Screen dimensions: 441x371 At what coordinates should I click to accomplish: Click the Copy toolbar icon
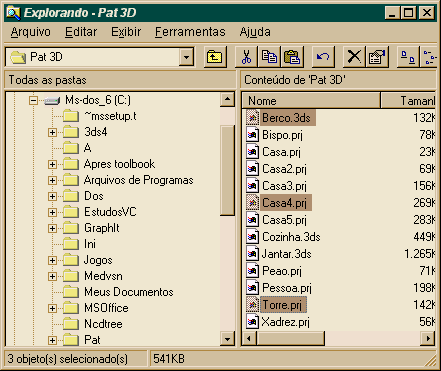click(x=269, y=57)
